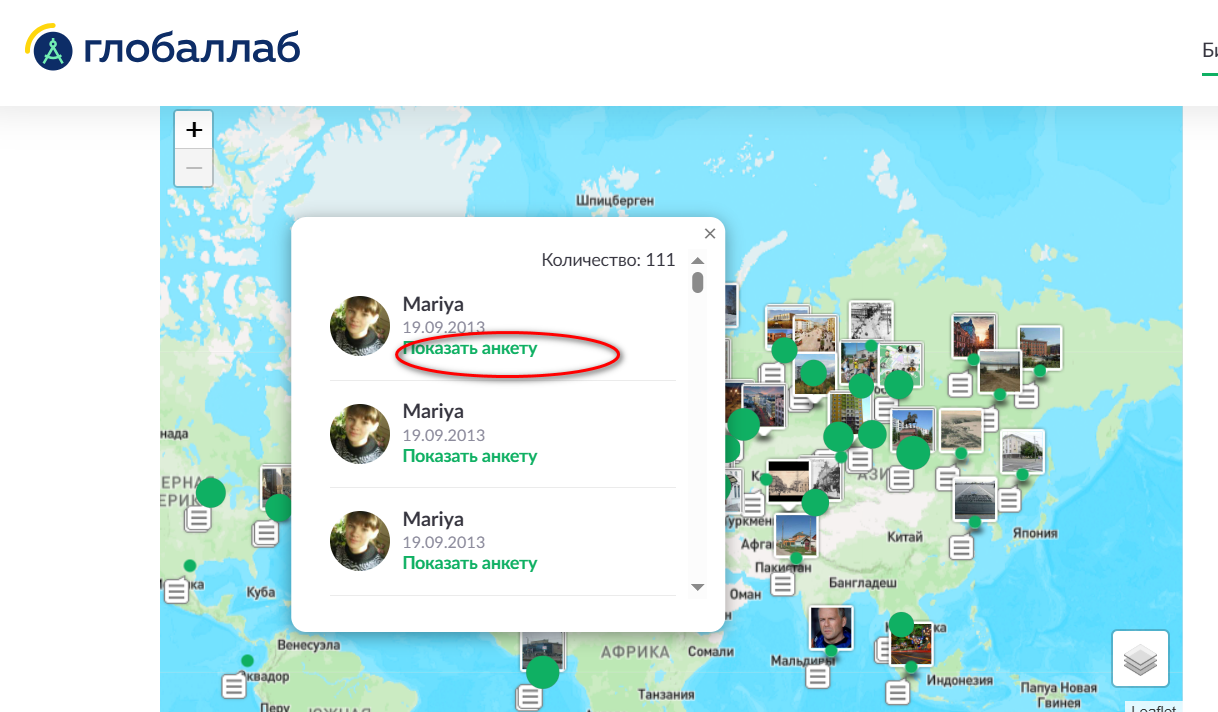The image size is (1218, 712).
Task: Close the popup with the X button
Action: (710, 234)
